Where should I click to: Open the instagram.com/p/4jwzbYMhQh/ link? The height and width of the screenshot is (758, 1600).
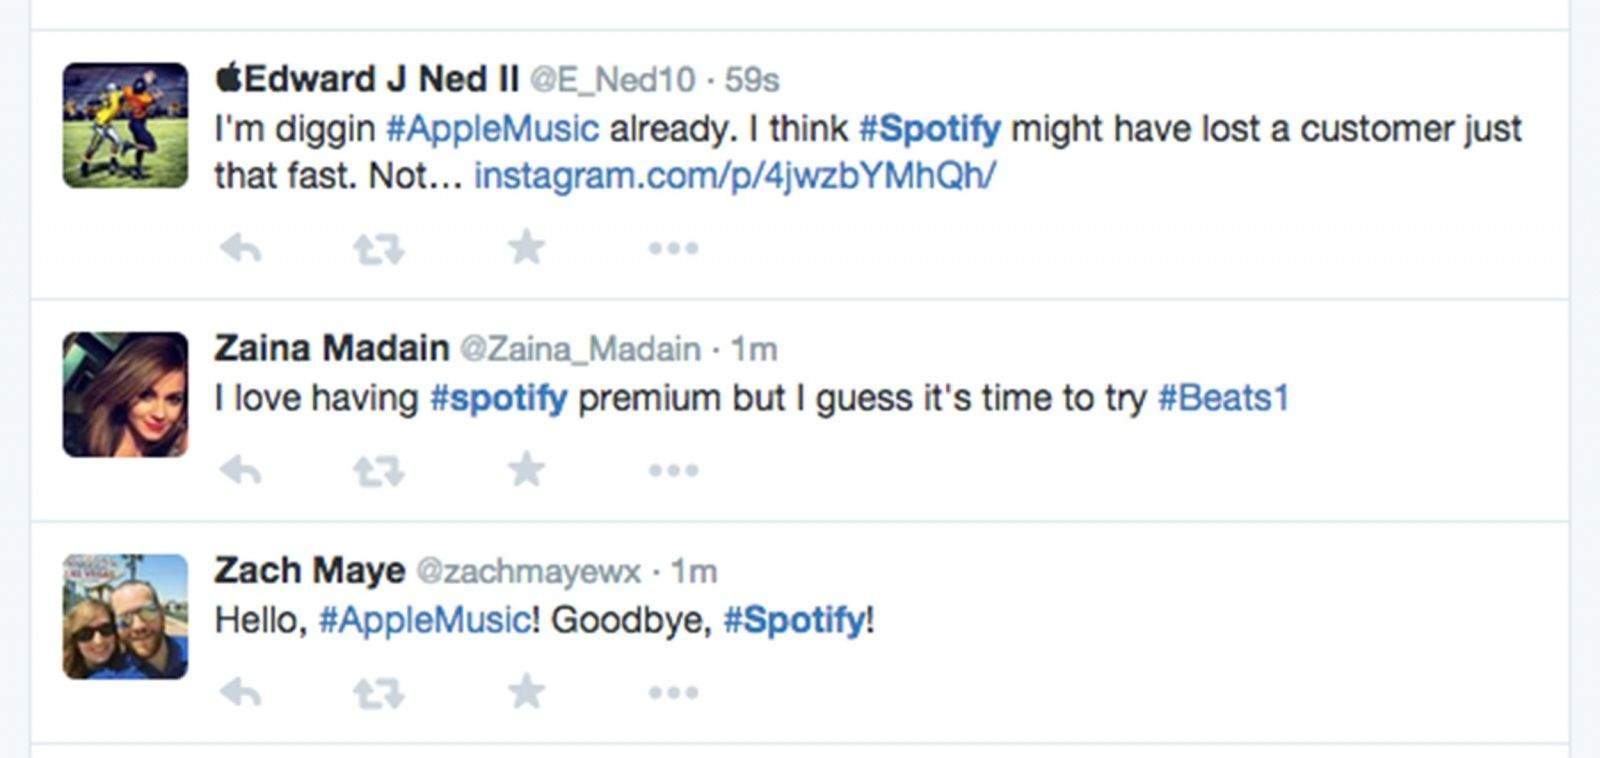tap(734, 176)
